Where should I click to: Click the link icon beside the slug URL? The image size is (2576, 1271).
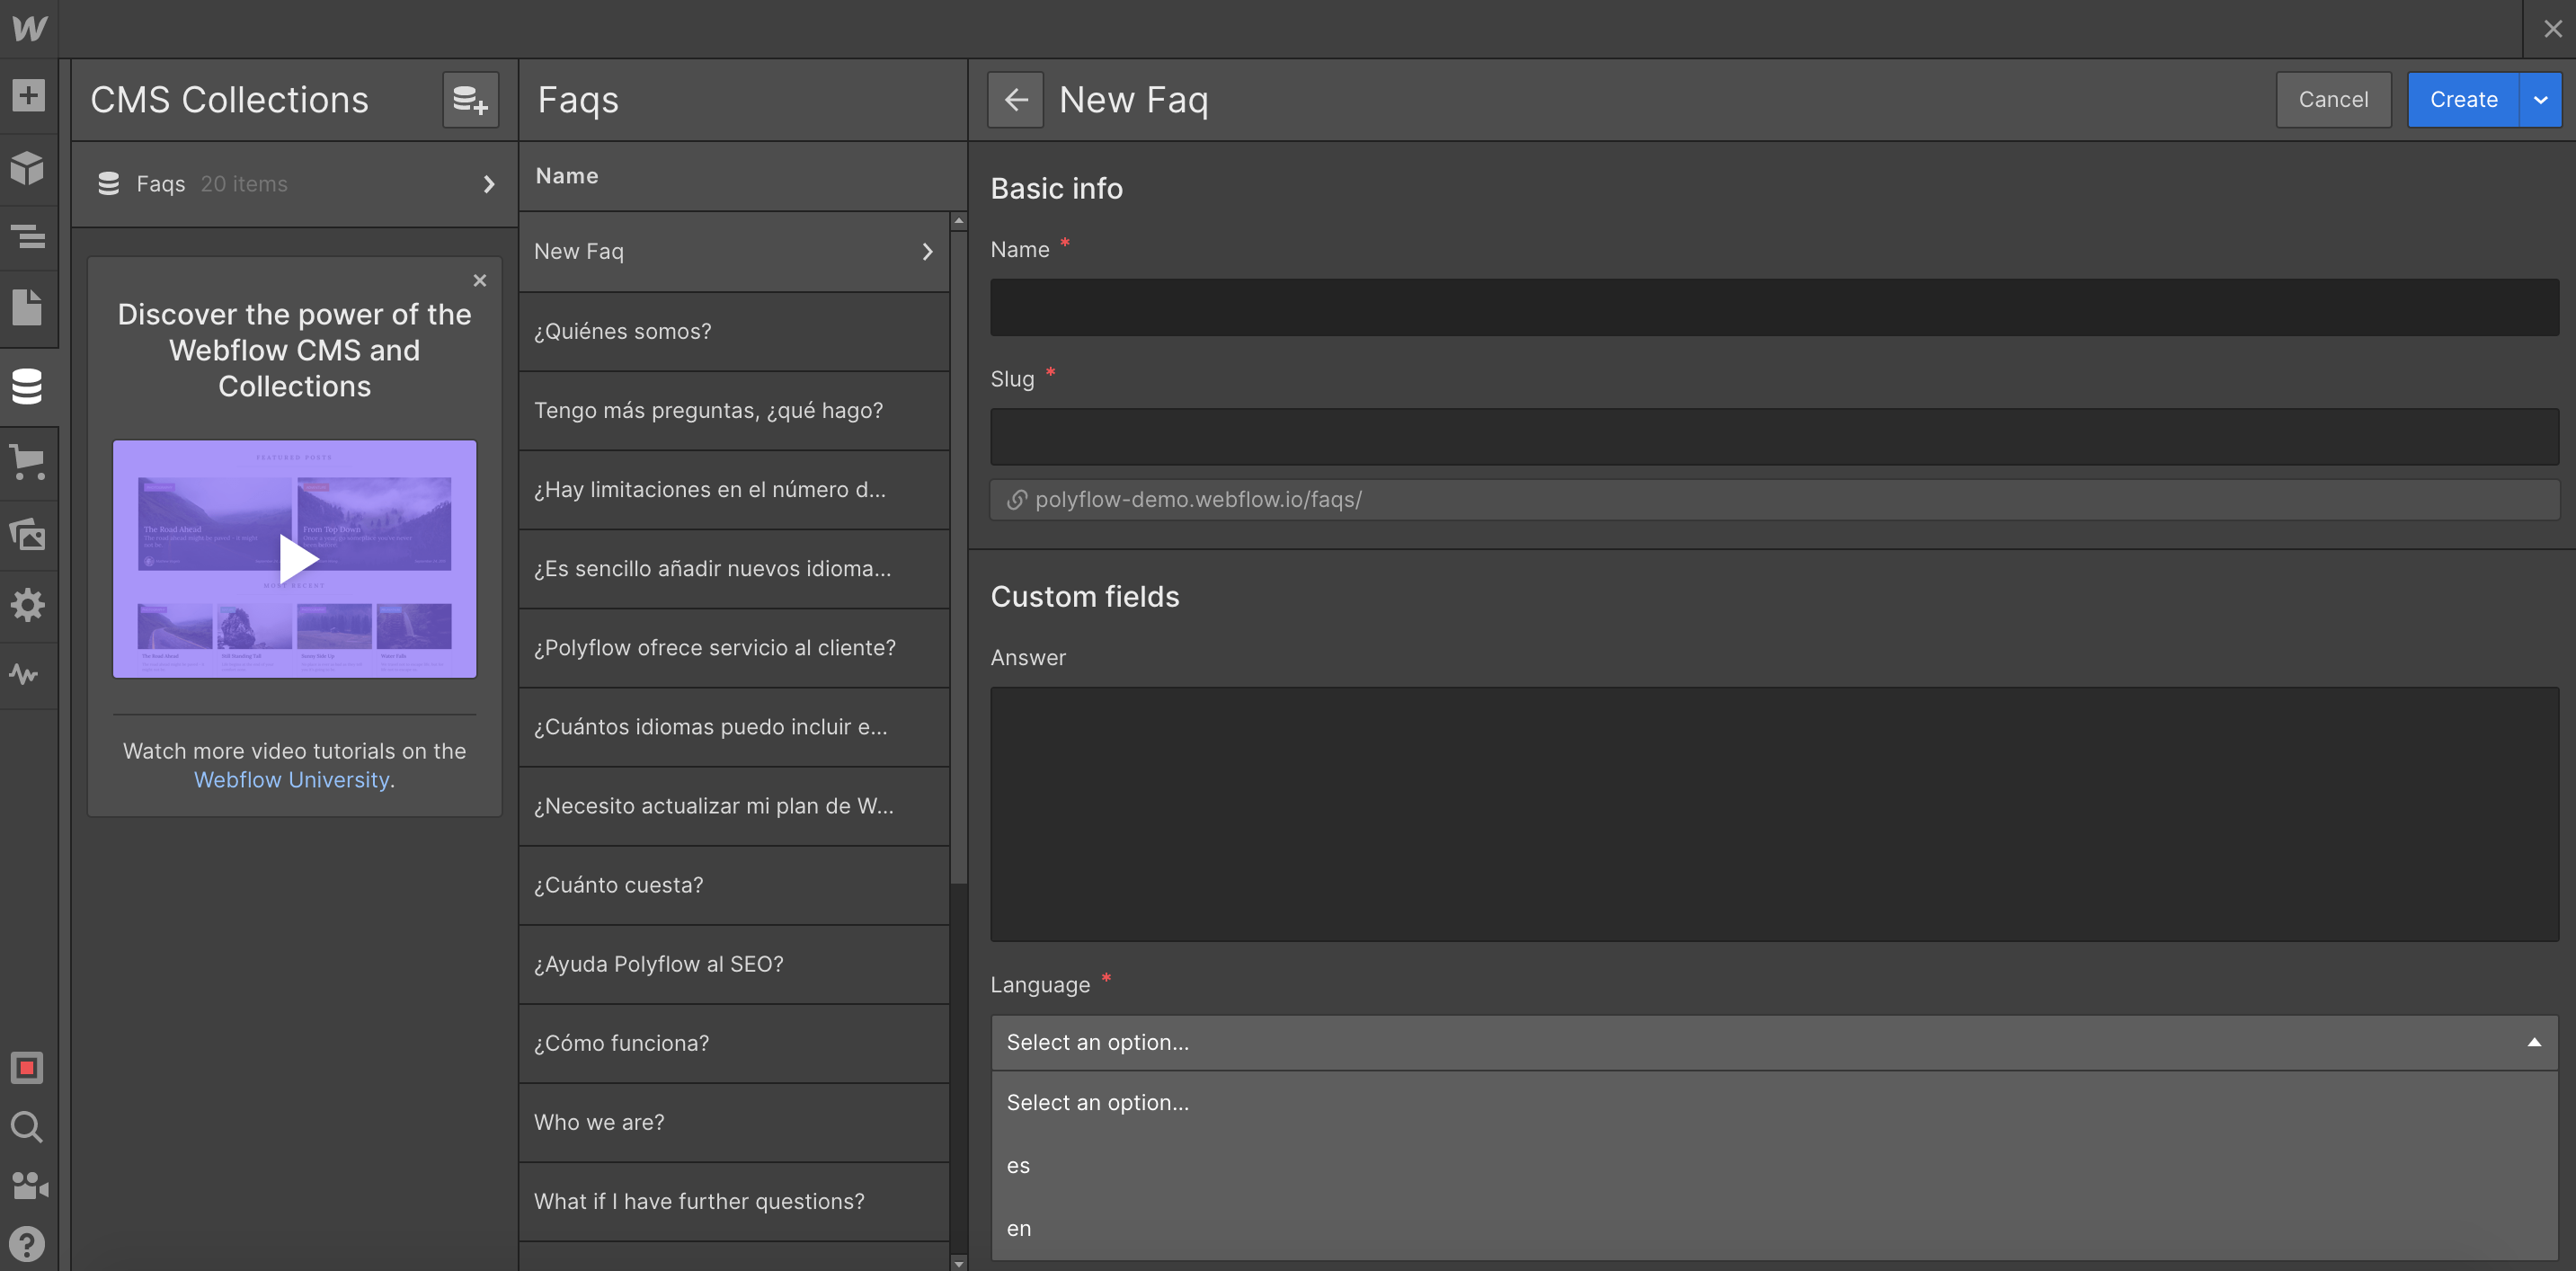click(1016, 499)
